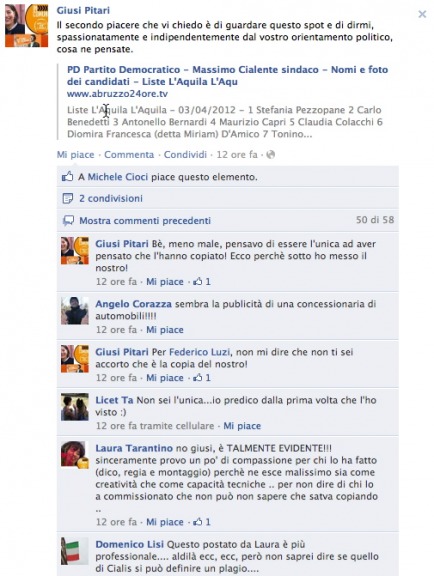Viewport: 434px width, 576px height.
Task: Toggle Mi piace on Licet Ta's comment
Action: point(242,426)
